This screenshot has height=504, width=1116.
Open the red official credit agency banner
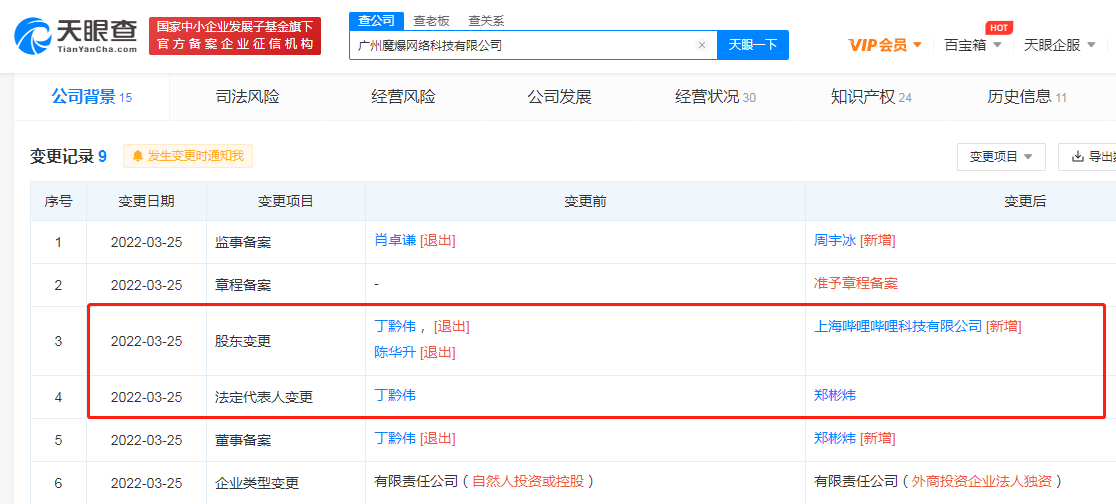pos(235,36)
